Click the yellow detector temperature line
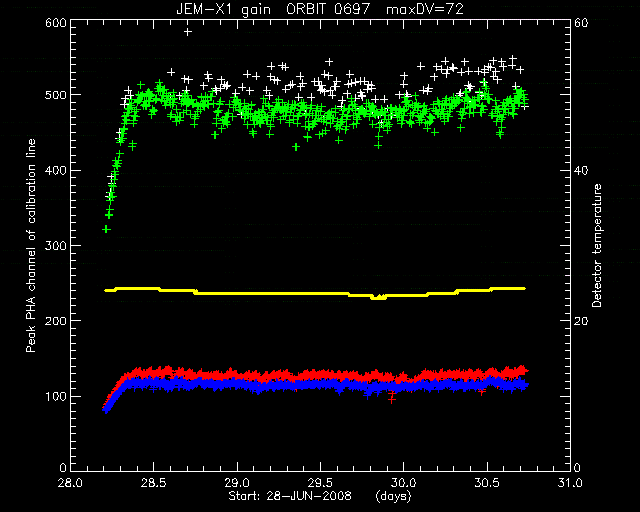The width and height of the screenshot is (640, 512). point(315,293)
